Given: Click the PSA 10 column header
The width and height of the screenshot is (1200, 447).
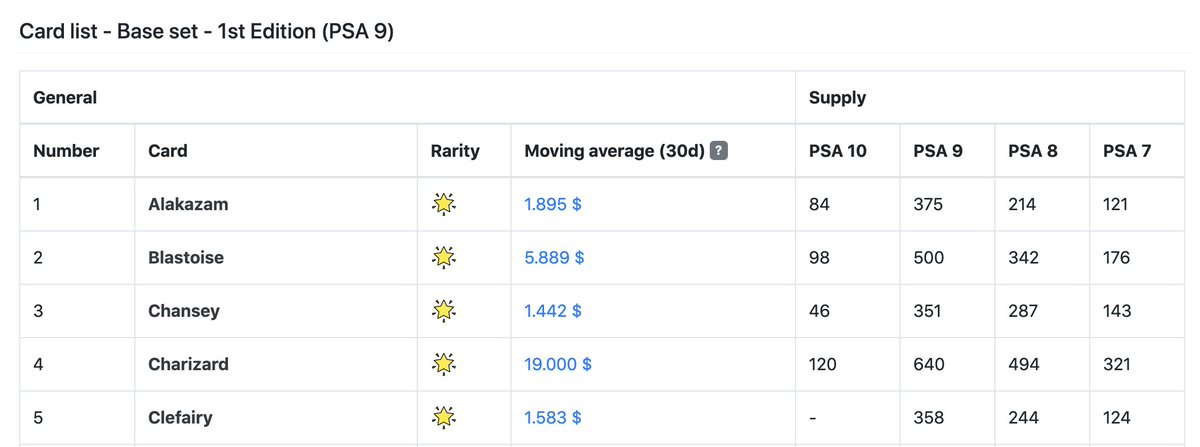Looking at the screenshot, I should (x=838, y=151).
